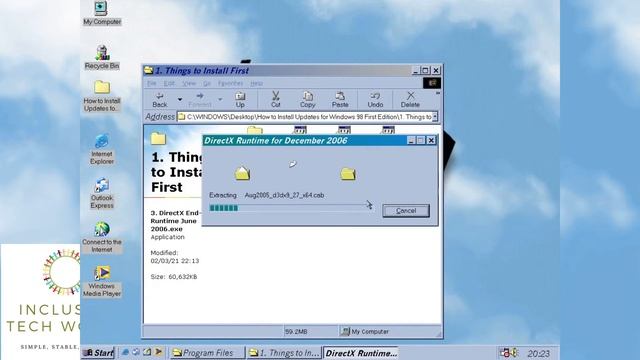640x360 pixels.
Task: Click the Delete toolbar icon
Action: tap(410, 100)
